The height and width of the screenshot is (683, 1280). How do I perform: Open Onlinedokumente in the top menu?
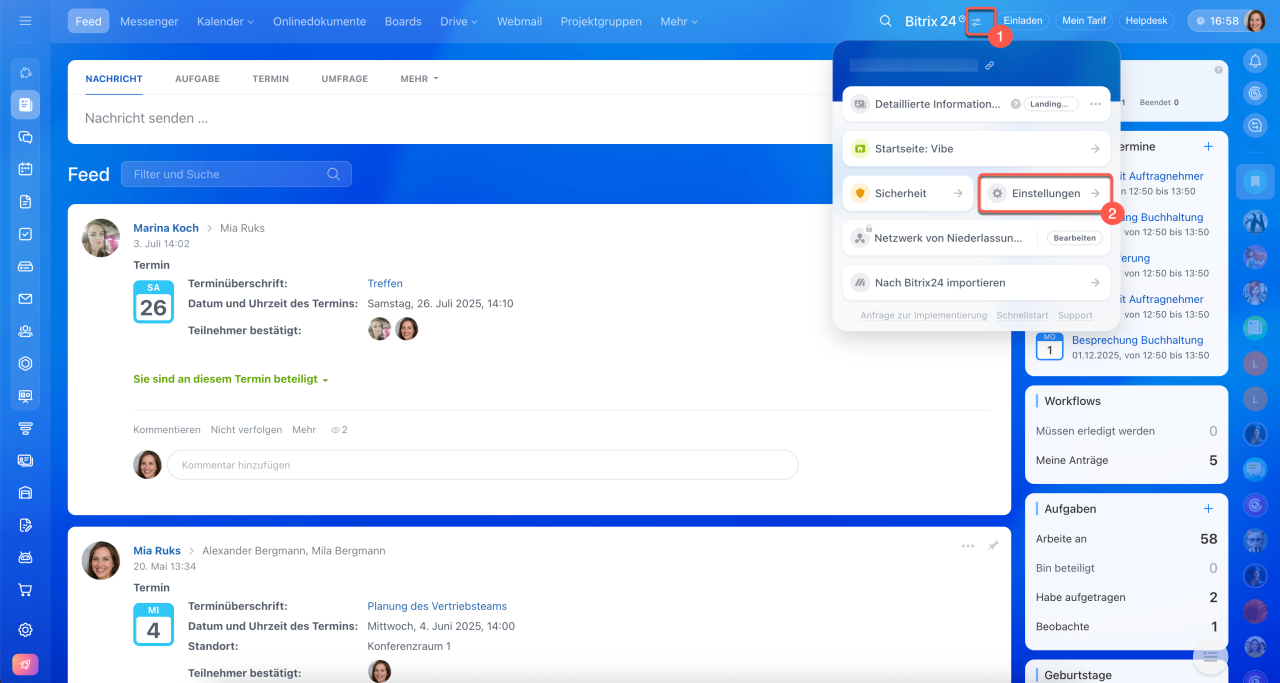[x=319, y=21]
